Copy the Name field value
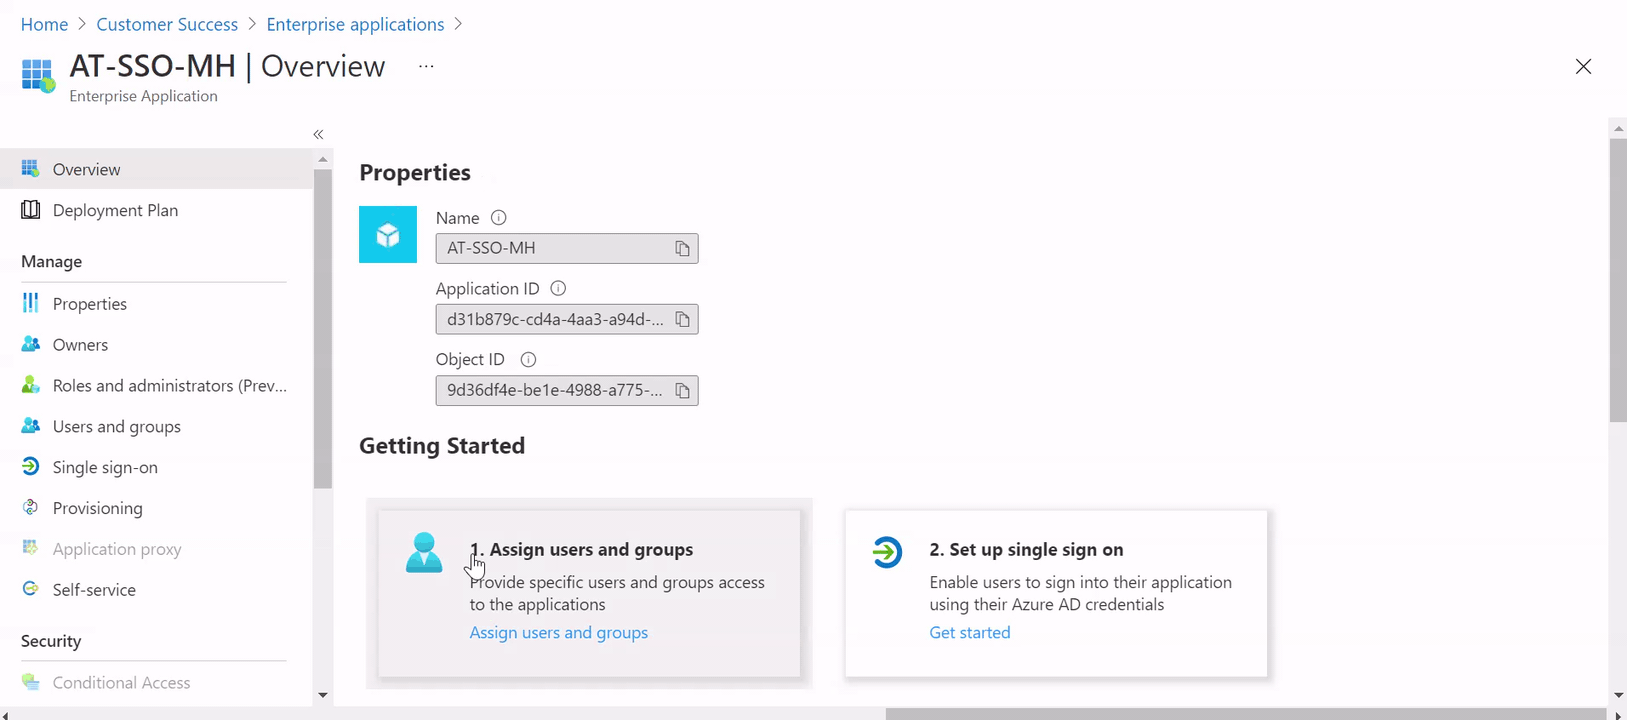 682,249
